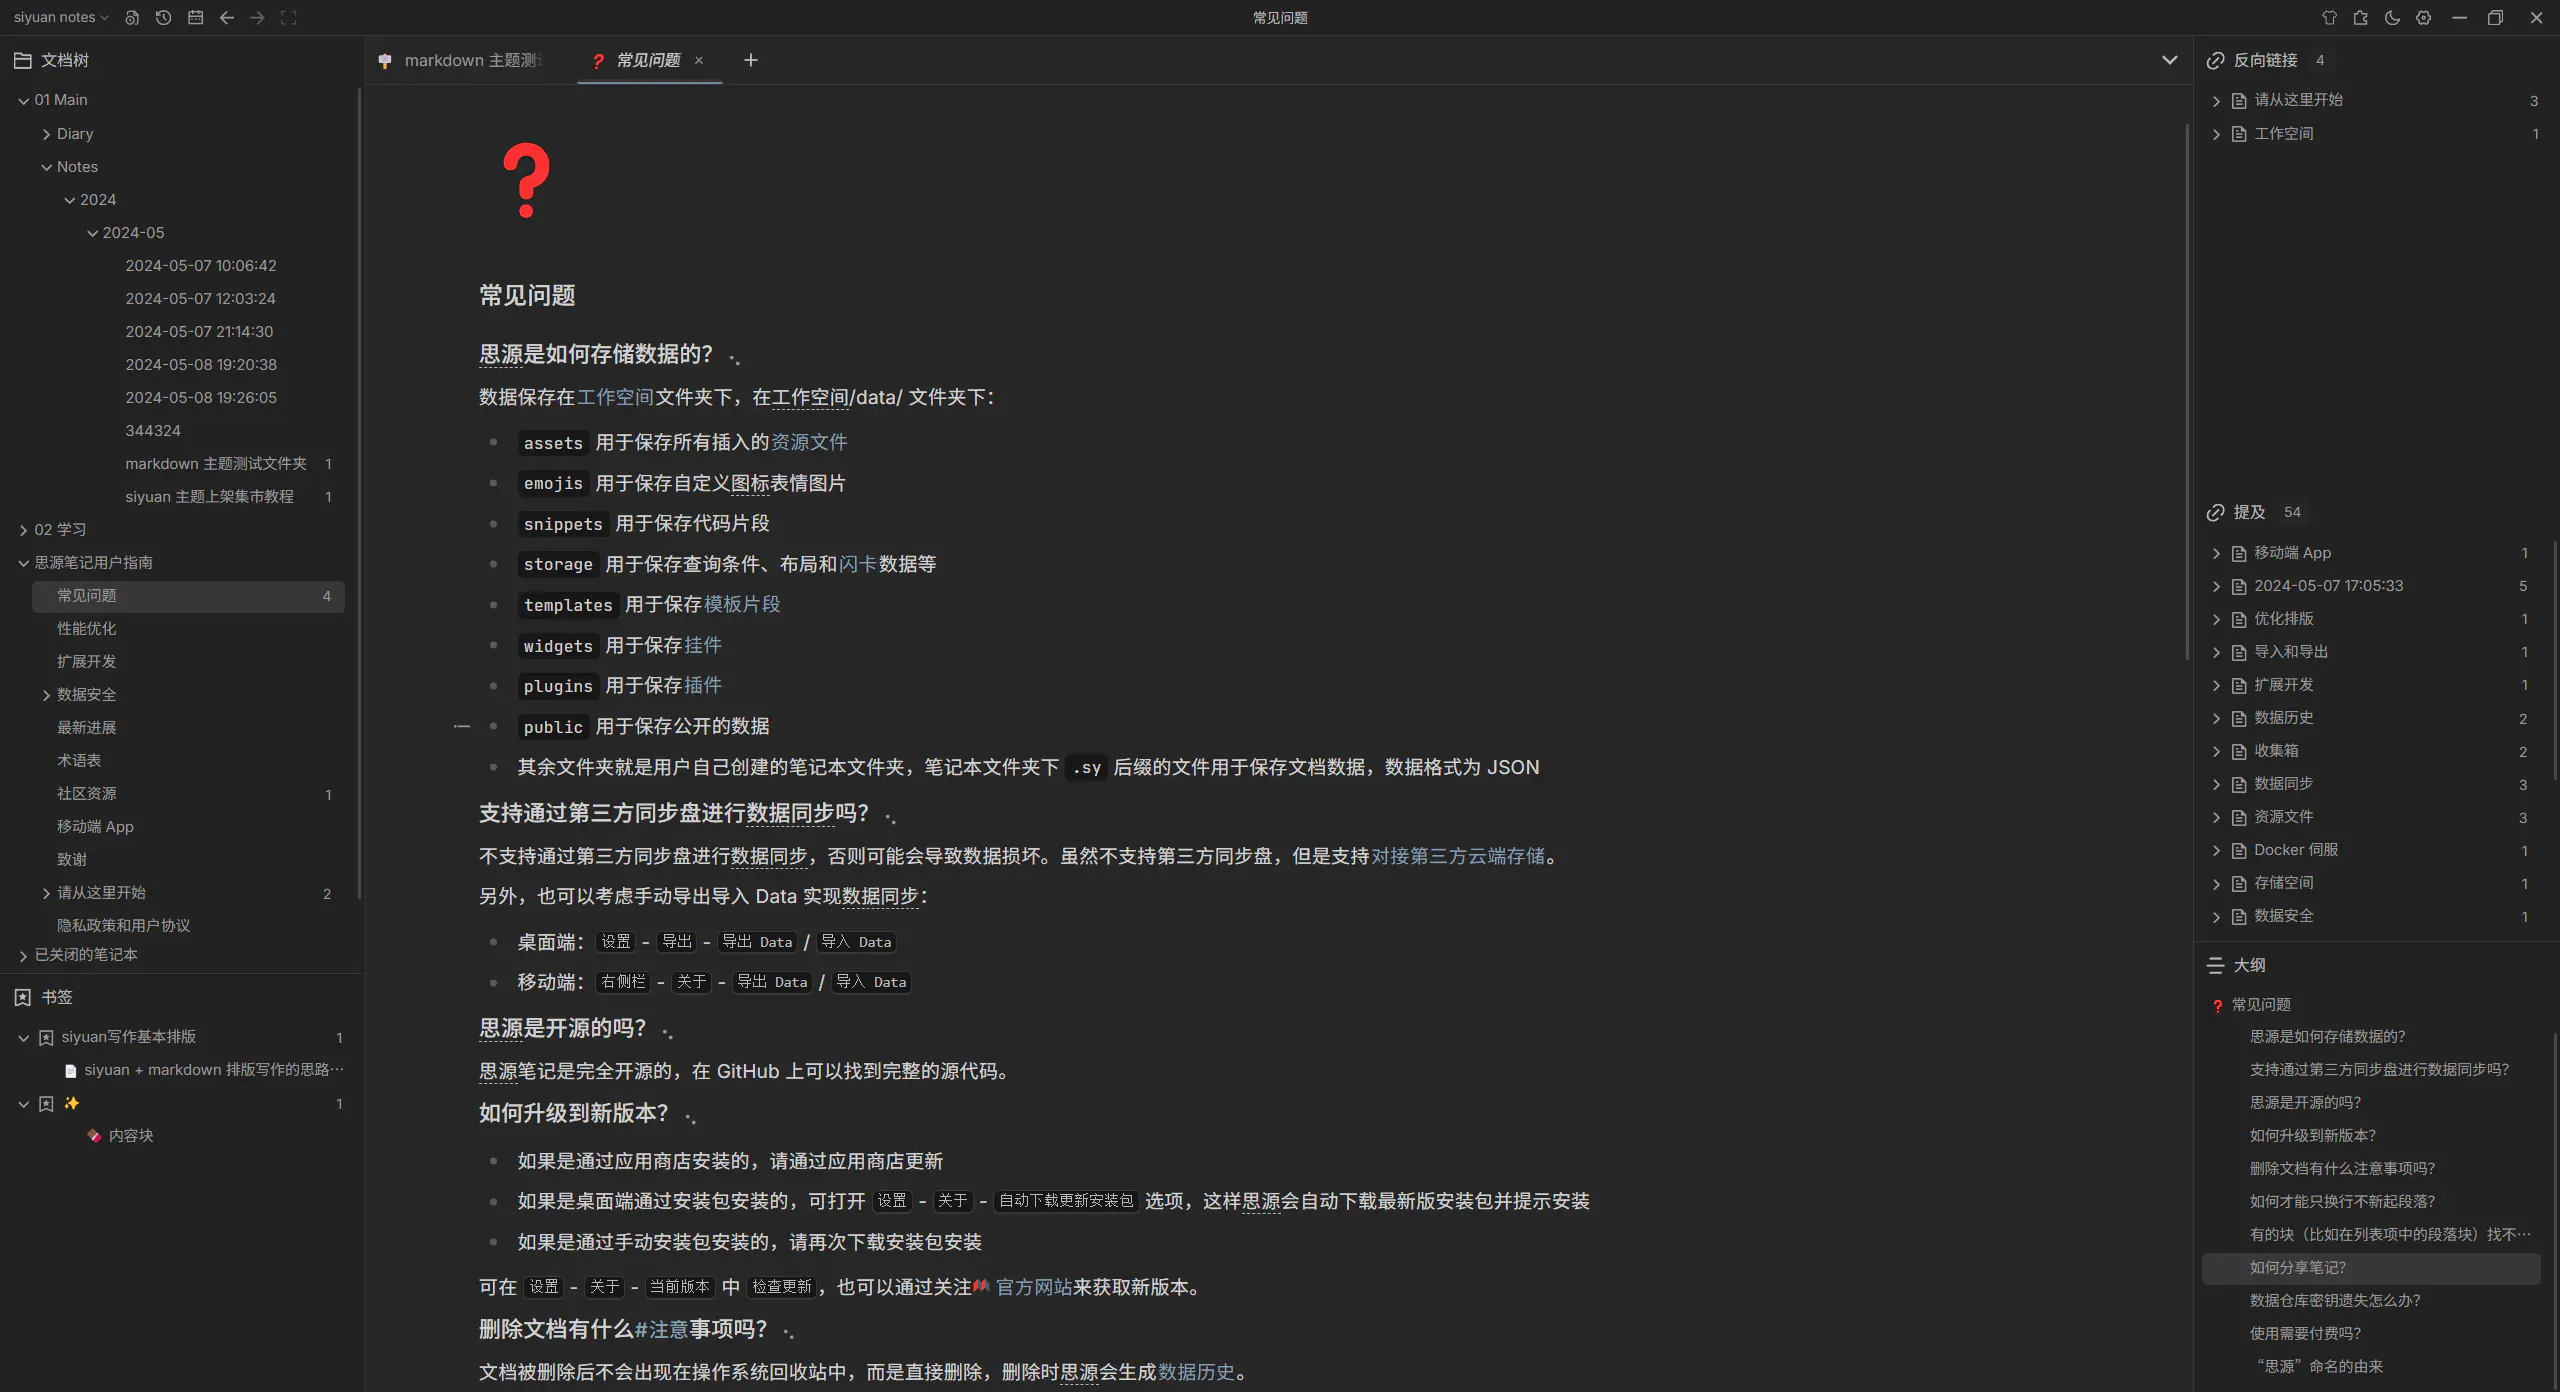This screenshot has width=2560, height=1392.
Task: Open a new tab with the plus button
Action: (751, 61)
